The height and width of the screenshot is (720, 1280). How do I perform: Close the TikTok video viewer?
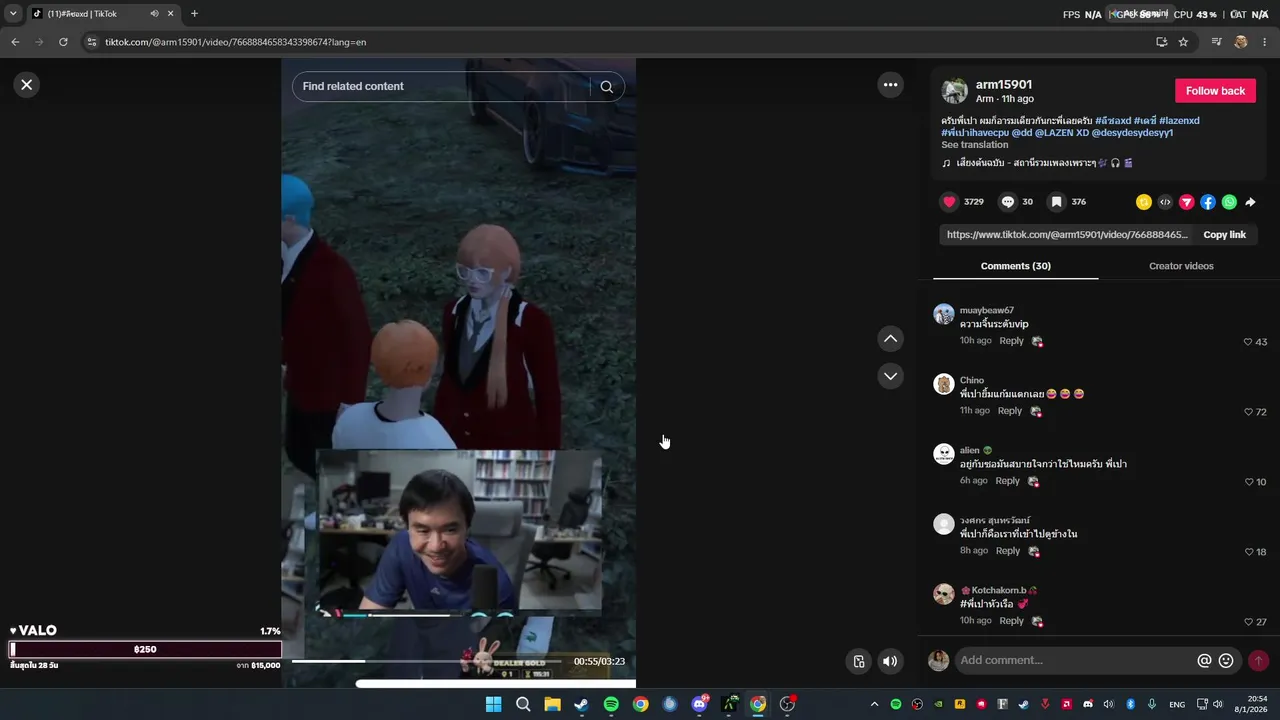(x=27, y=85)
